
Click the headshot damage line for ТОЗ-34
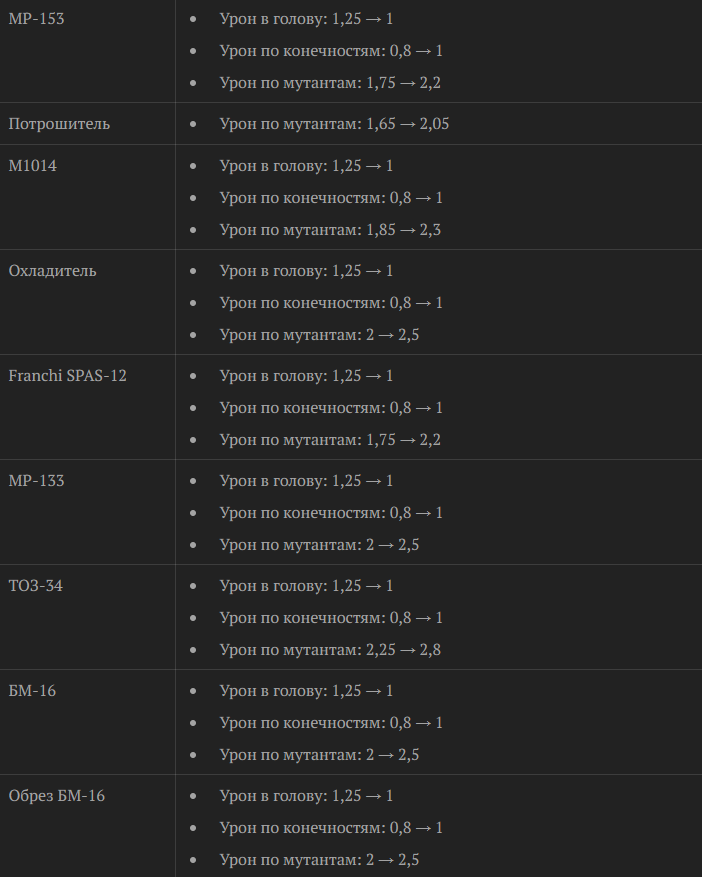[x=306, y=586]
